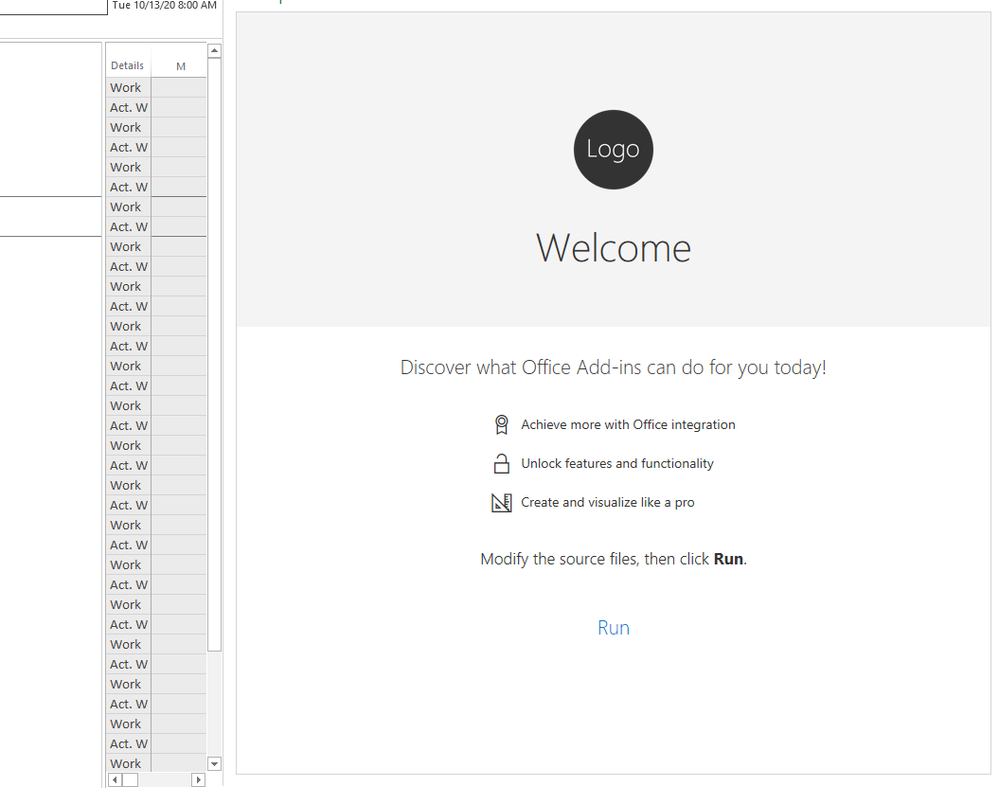Image resolution: width=999 pixels, height=788 pixels.
Task: Click 'Achieve more with Office integration' text
Action: coord(628,424)
